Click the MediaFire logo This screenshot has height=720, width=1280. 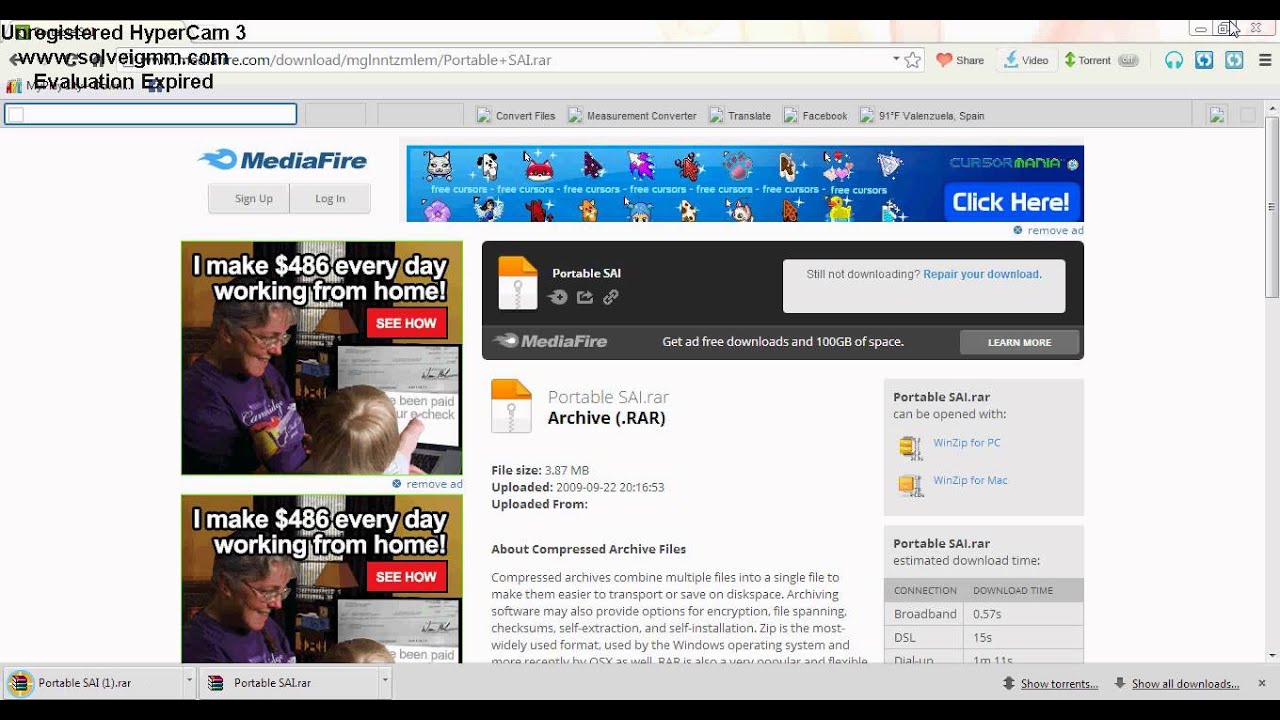coord(282,160)
